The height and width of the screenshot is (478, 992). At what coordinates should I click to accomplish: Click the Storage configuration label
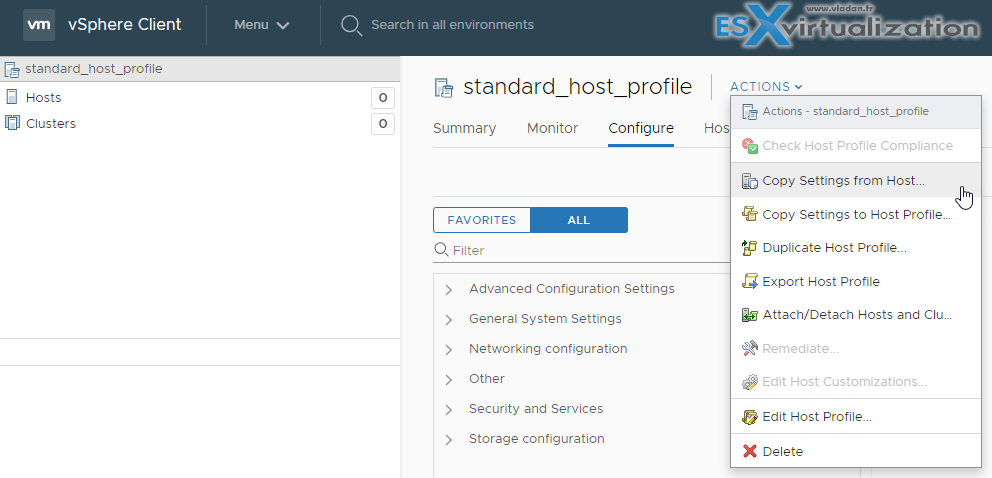536,438
